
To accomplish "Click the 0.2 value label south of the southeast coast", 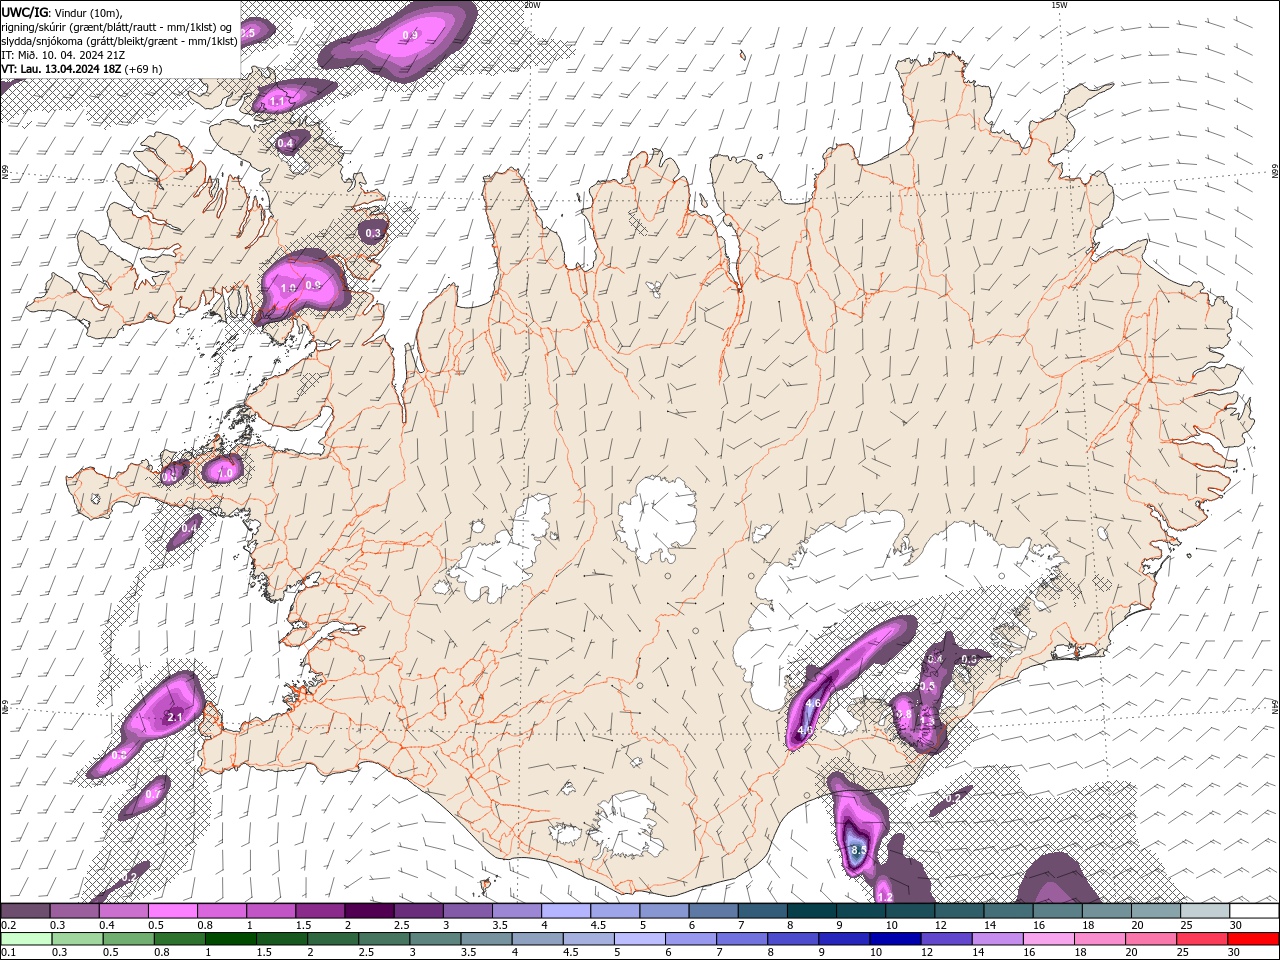I will coord(952,797).
